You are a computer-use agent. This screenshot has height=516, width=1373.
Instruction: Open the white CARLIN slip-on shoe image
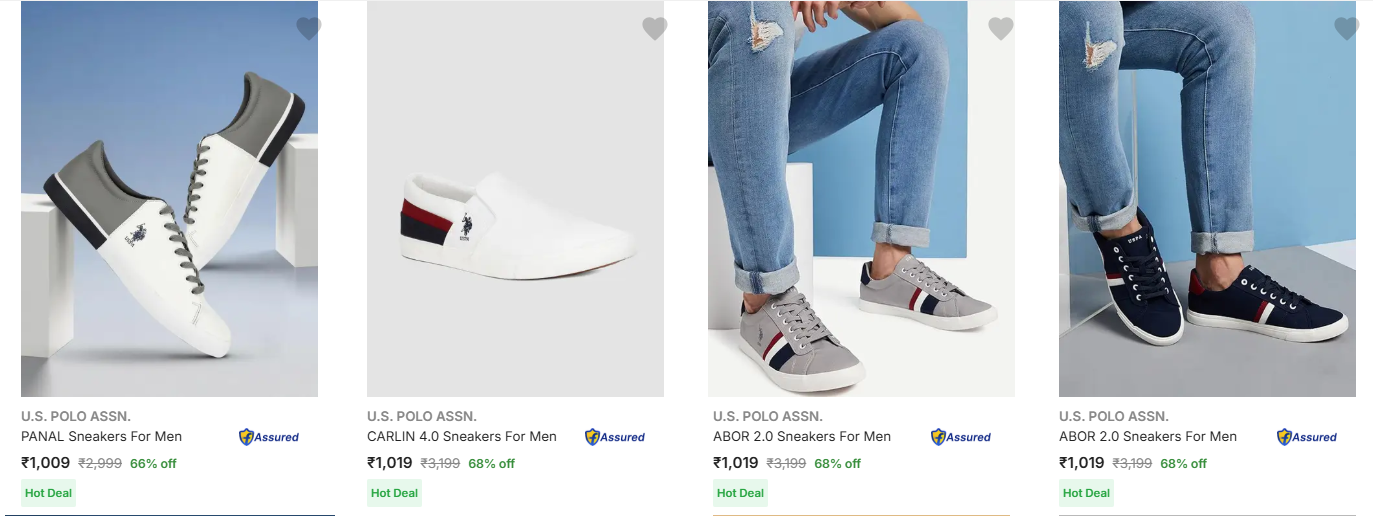tap(515, 200)
